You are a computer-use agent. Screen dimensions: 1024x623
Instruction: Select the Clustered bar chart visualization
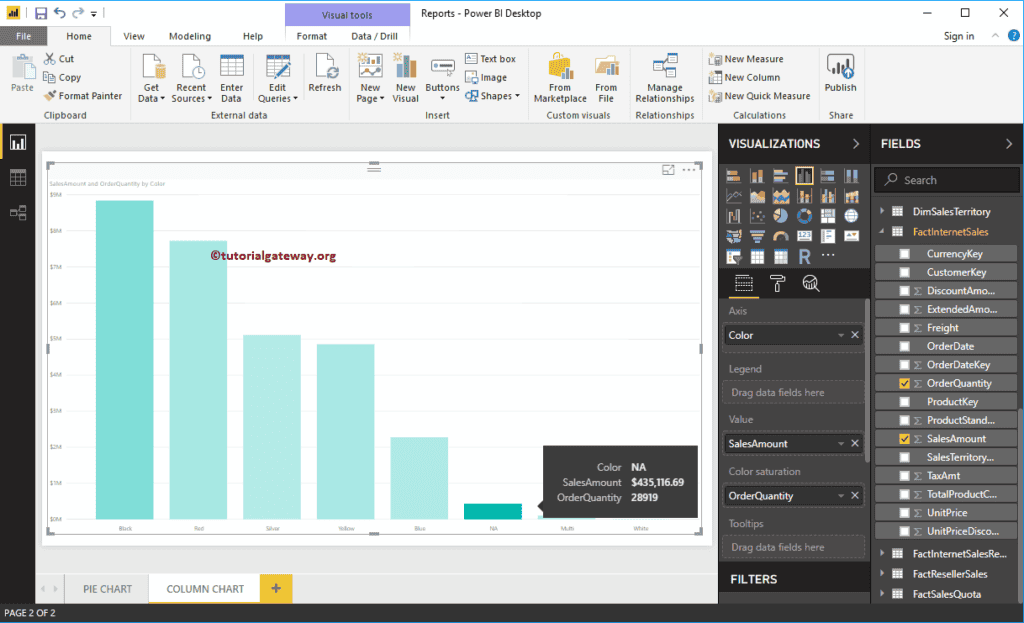780,176
